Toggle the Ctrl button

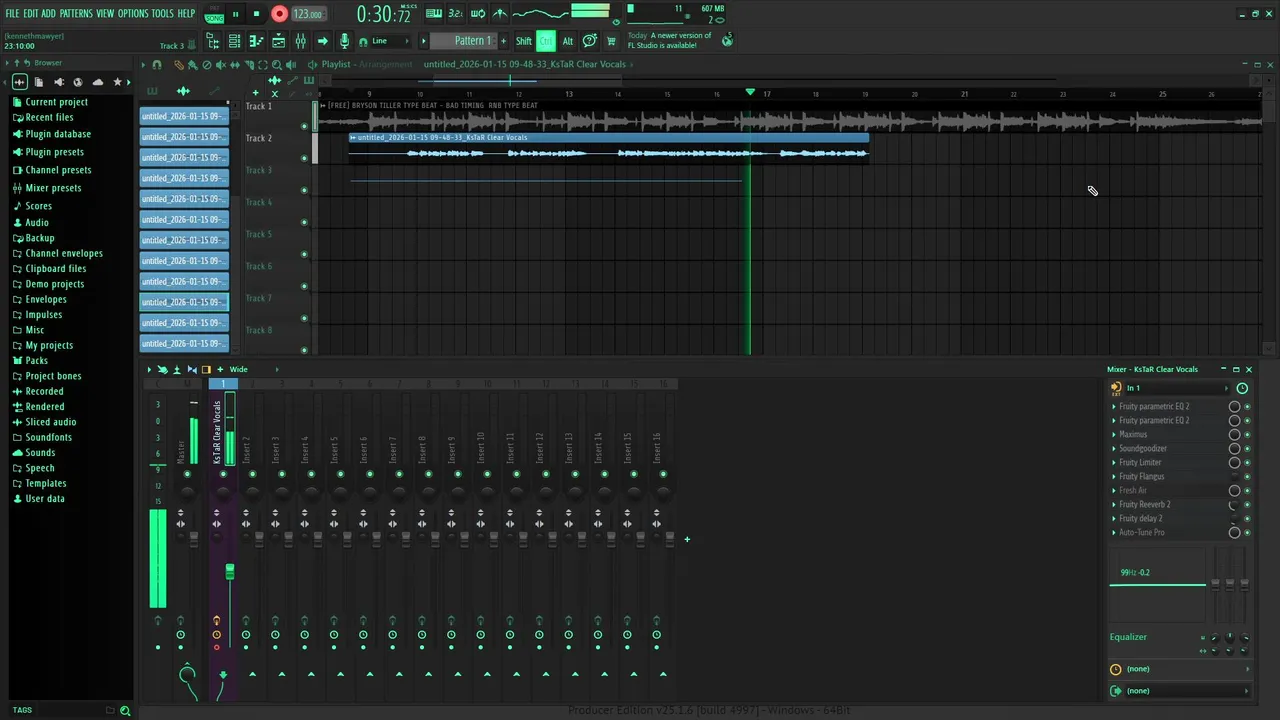(x=546, y=41)
